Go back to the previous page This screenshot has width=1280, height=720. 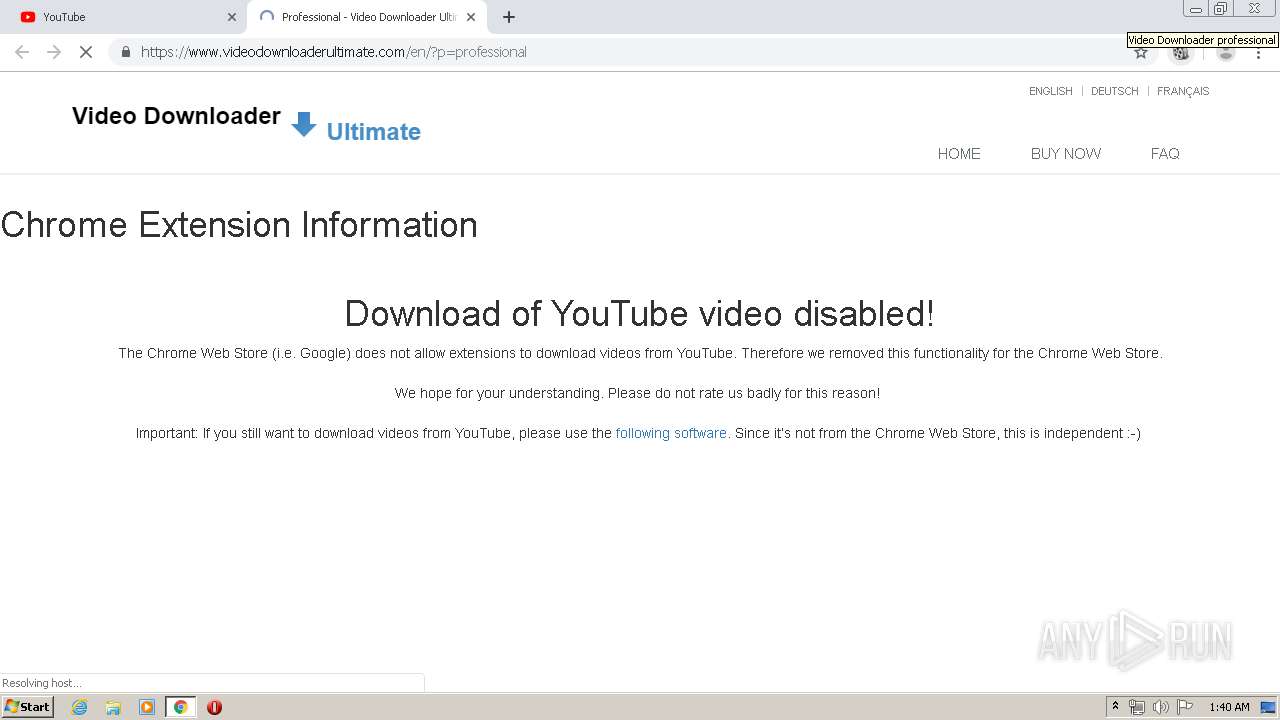click(x=22, y=52)
